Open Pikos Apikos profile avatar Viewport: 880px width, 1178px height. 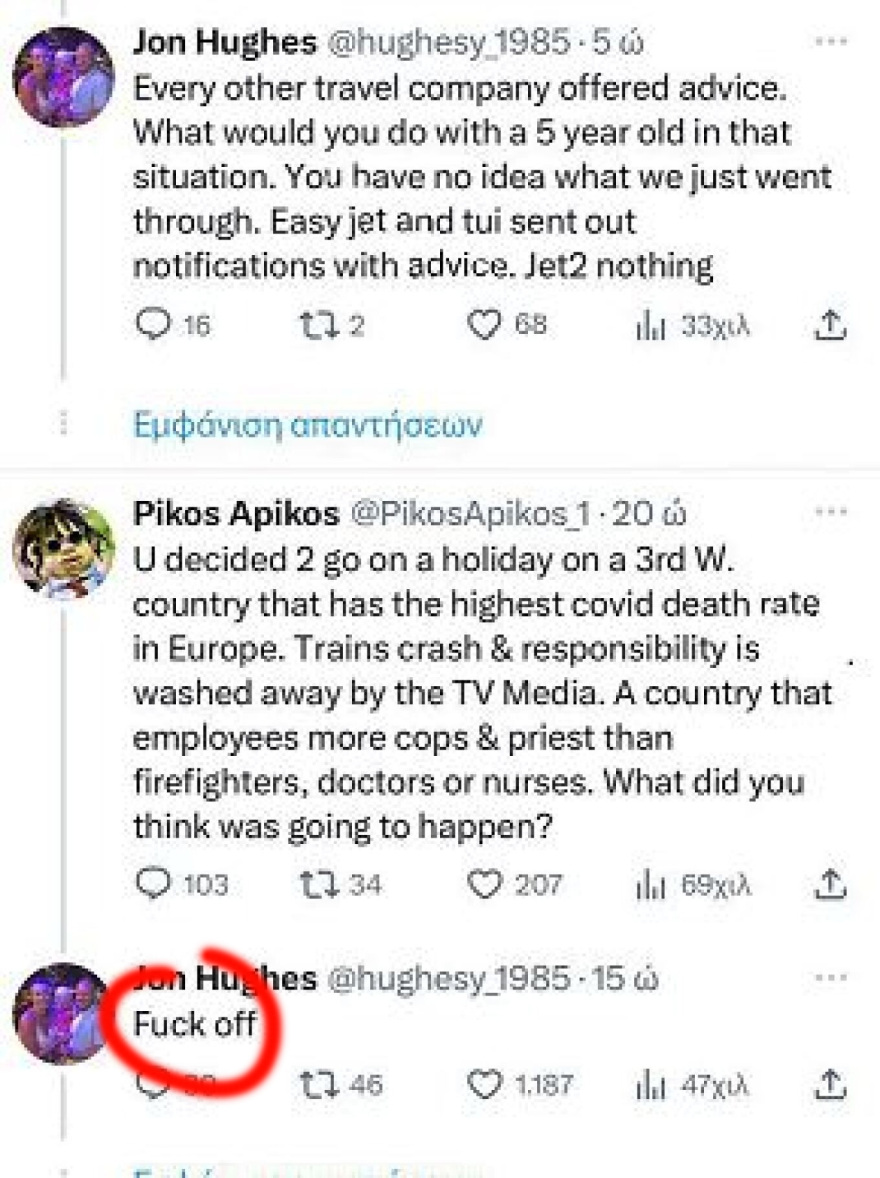coord(64,549)
